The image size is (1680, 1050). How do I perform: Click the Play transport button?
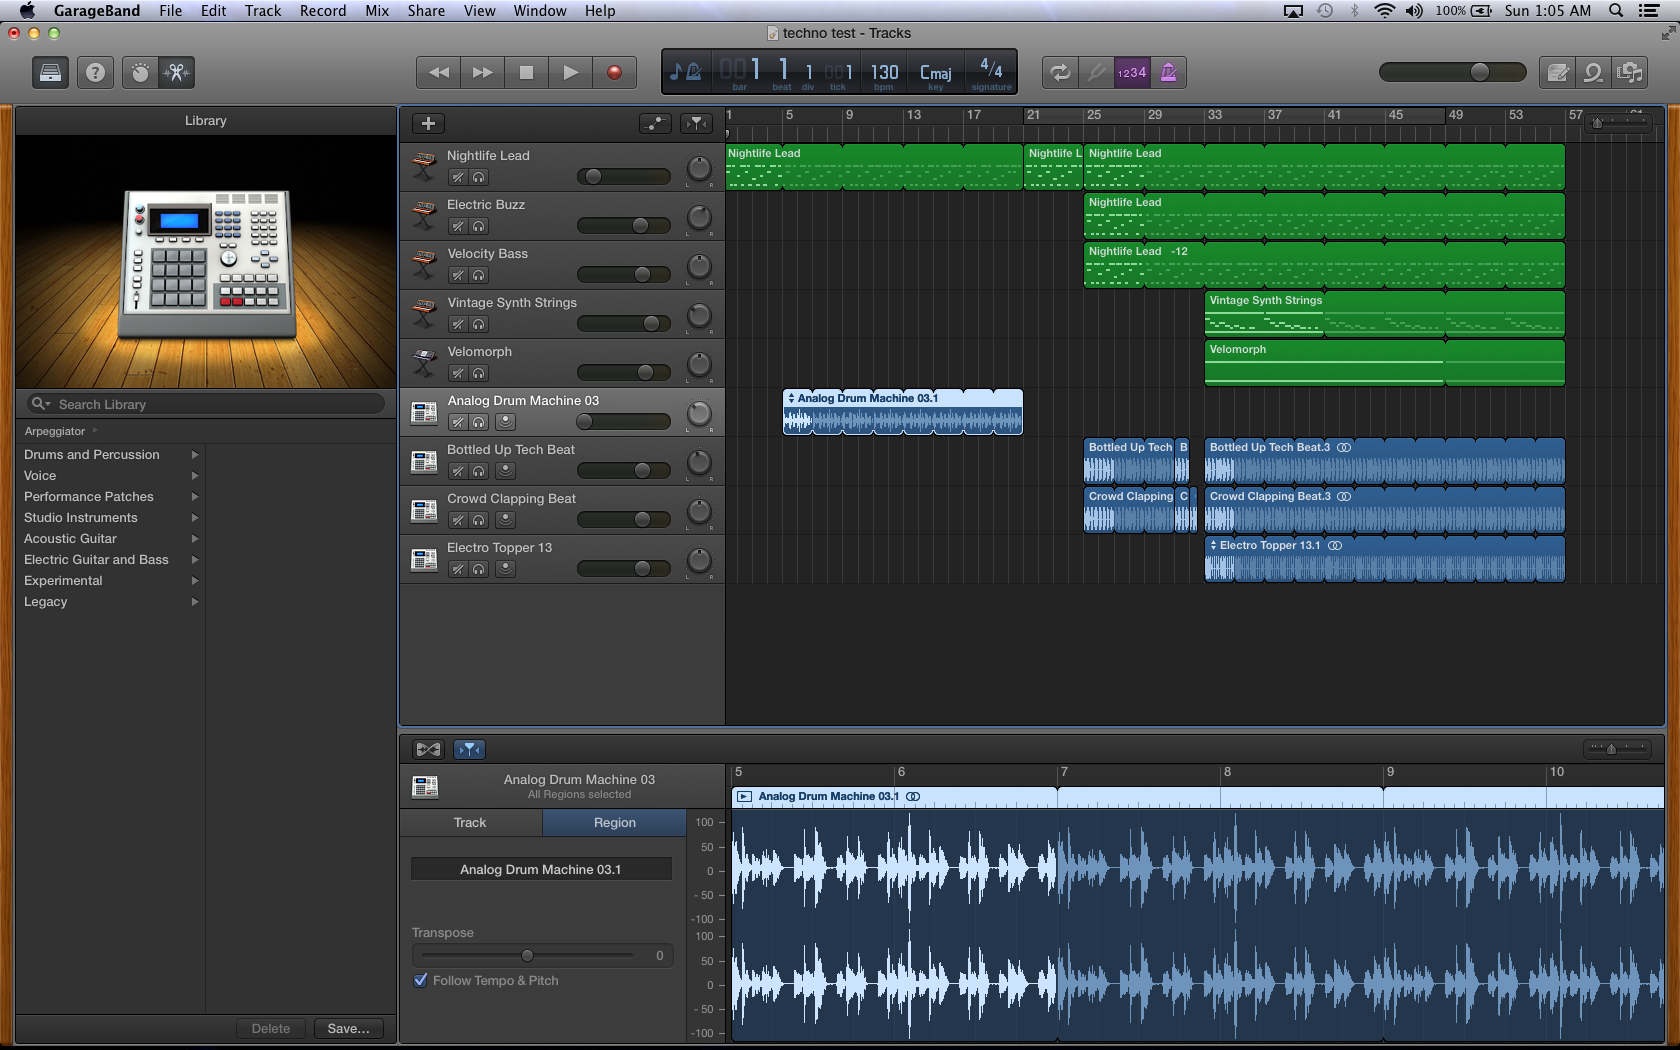click(570, 72)
